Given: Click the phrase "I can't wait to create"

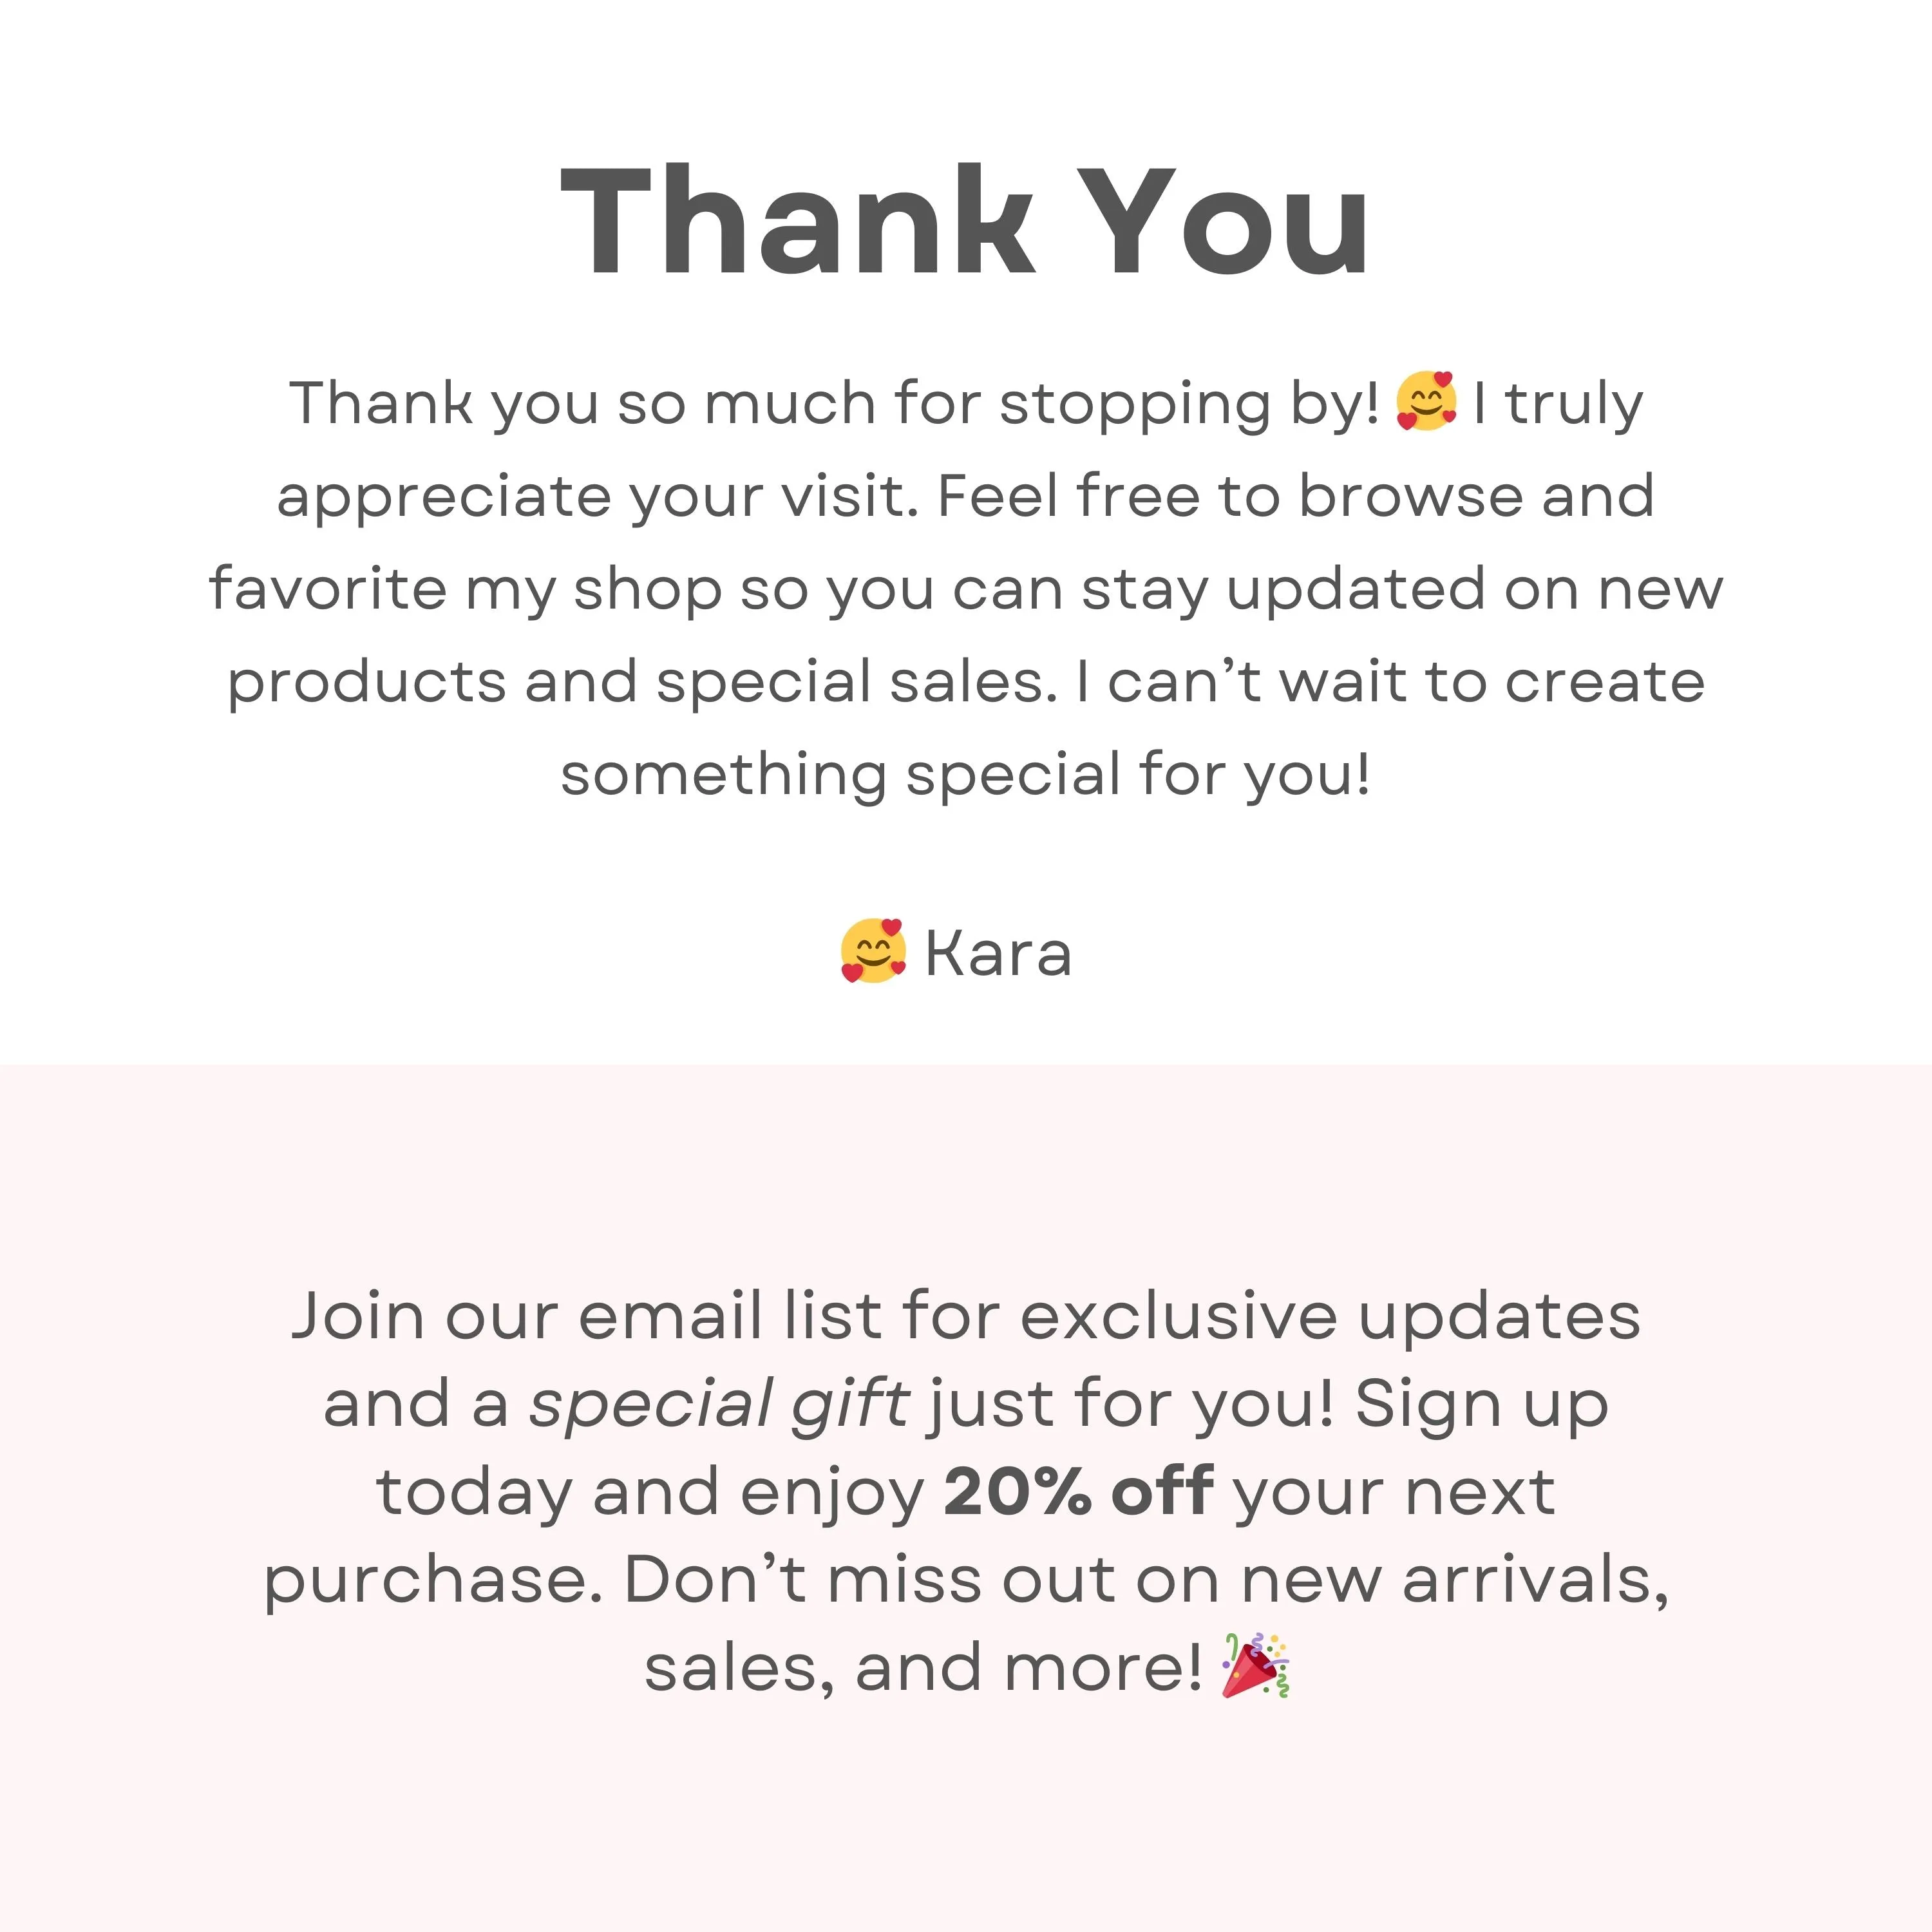Looking at the screenshot, I should point(1391,682).
